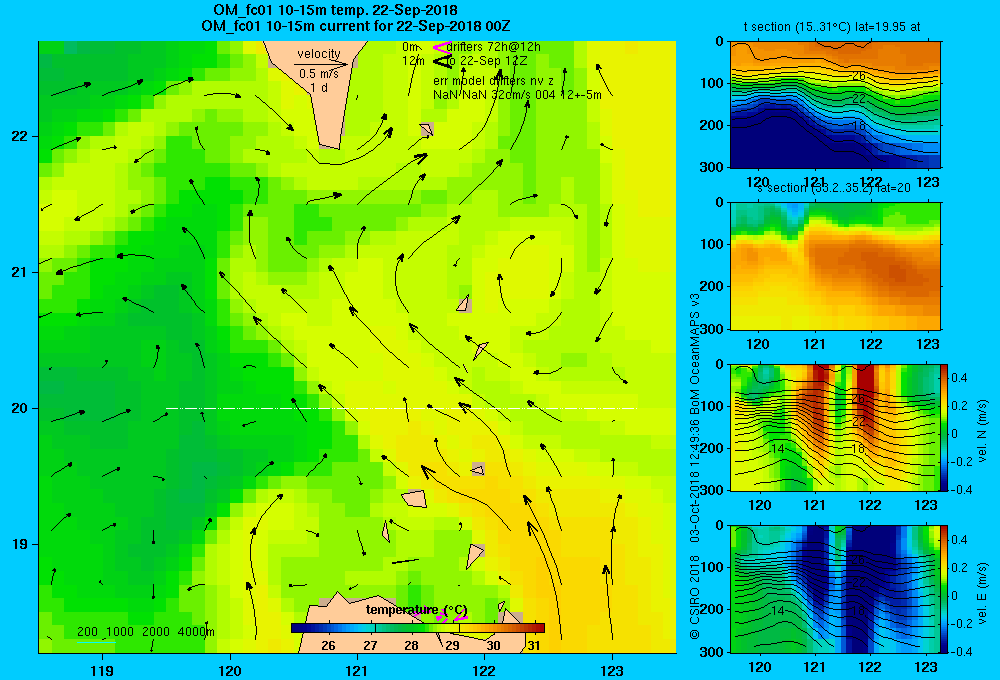
Task: Open the eastward velocity section panel
Action: pos(835,589)
